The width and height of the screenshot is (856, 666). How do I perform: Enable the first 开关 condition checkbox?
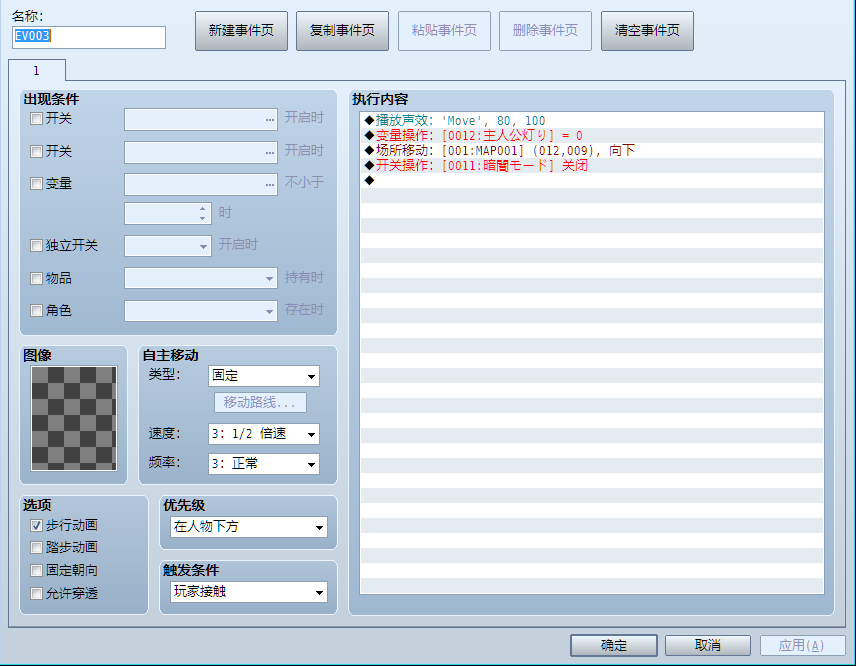(x=37, y=118)
